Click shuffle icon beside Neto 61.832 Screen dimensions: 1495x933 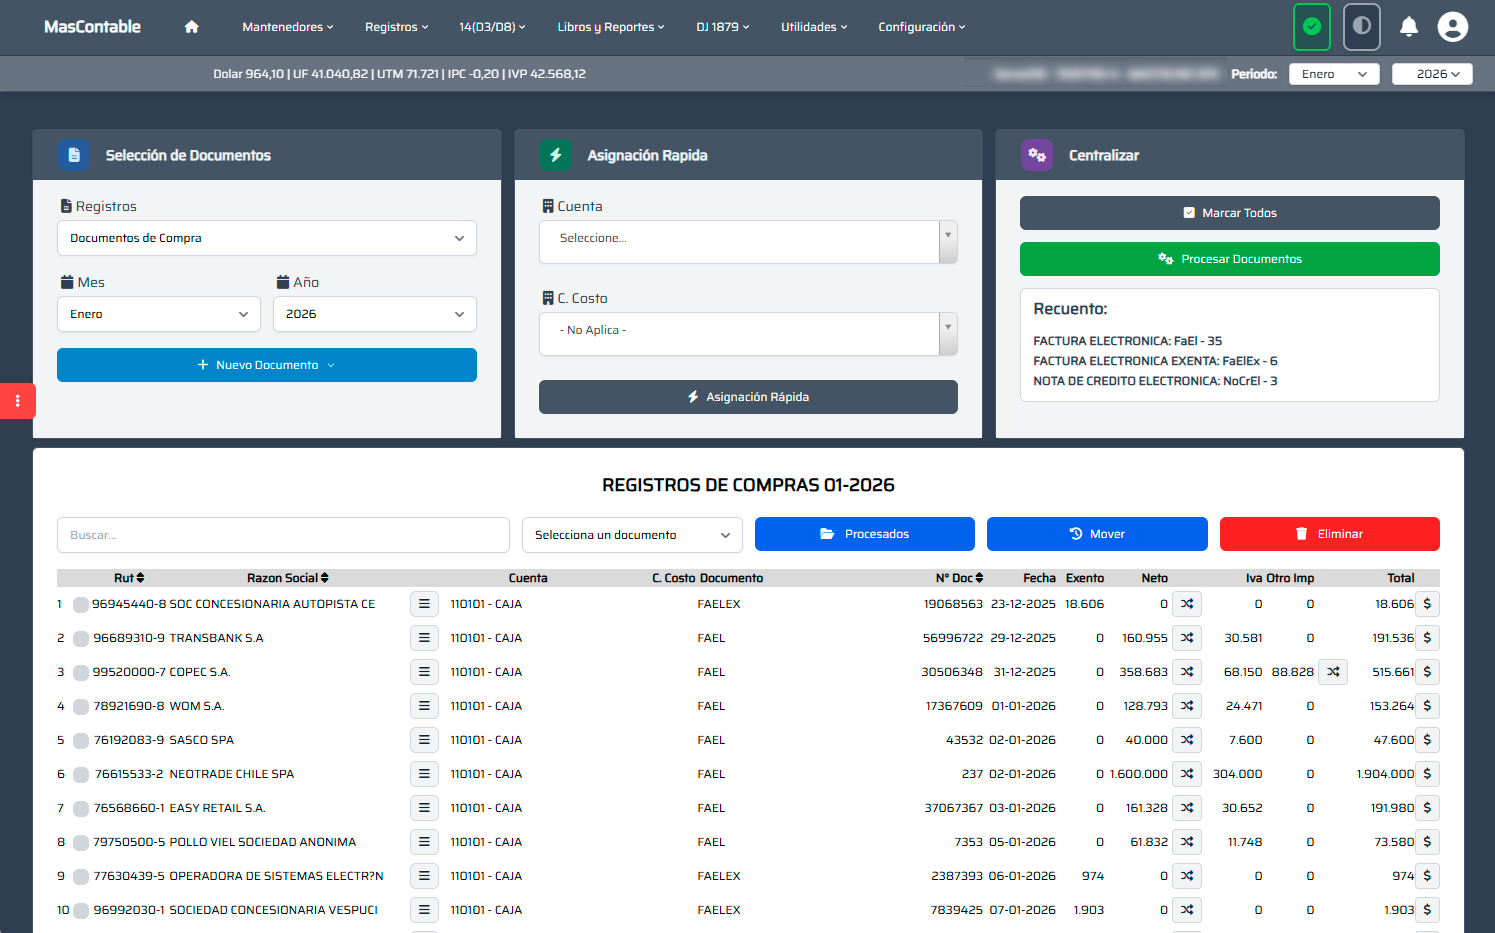coord(1187,842)
